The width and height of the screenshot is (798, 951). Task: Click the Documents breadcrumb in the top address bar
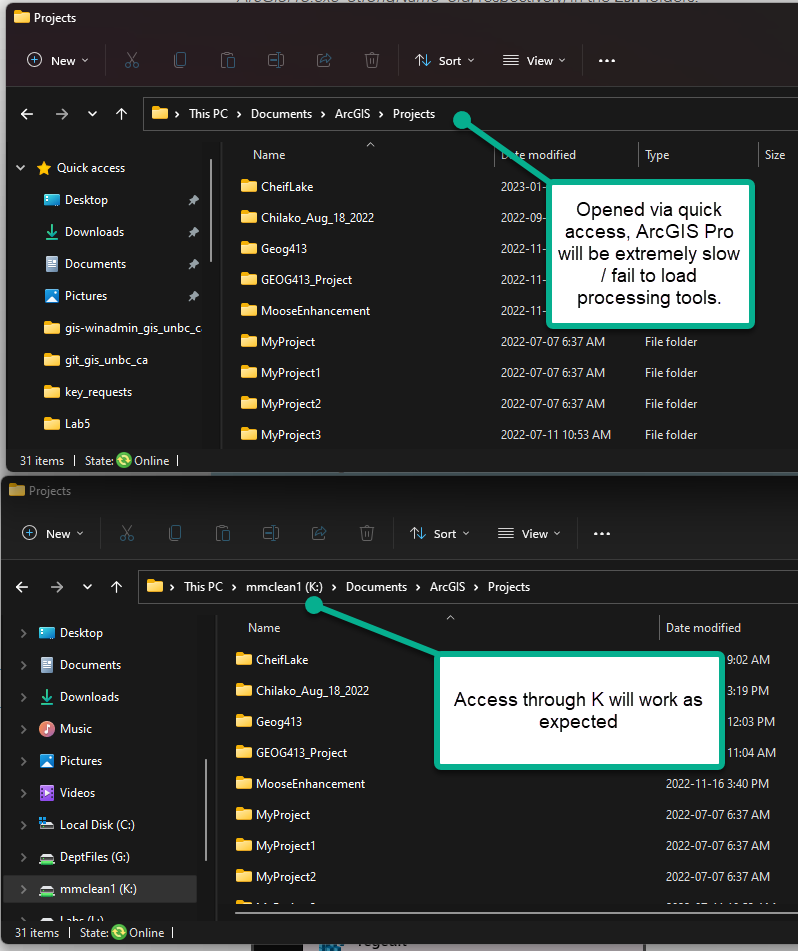click(x=281, y=113)
